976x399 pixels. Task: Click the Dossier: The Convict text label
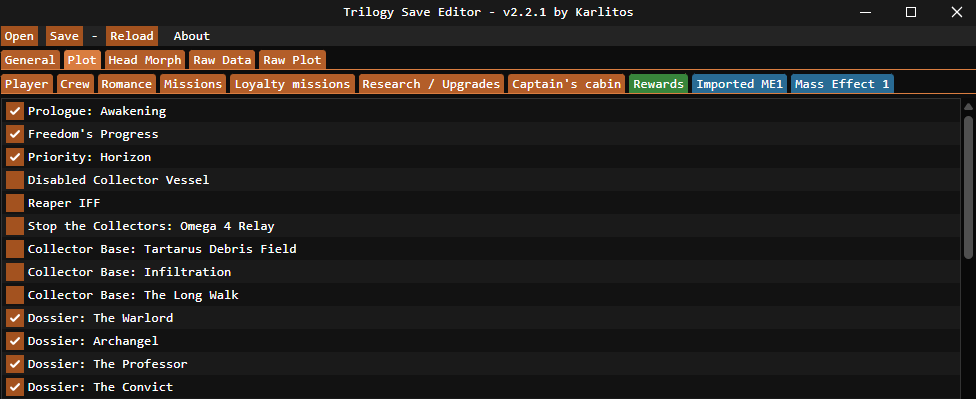point(100,387)
